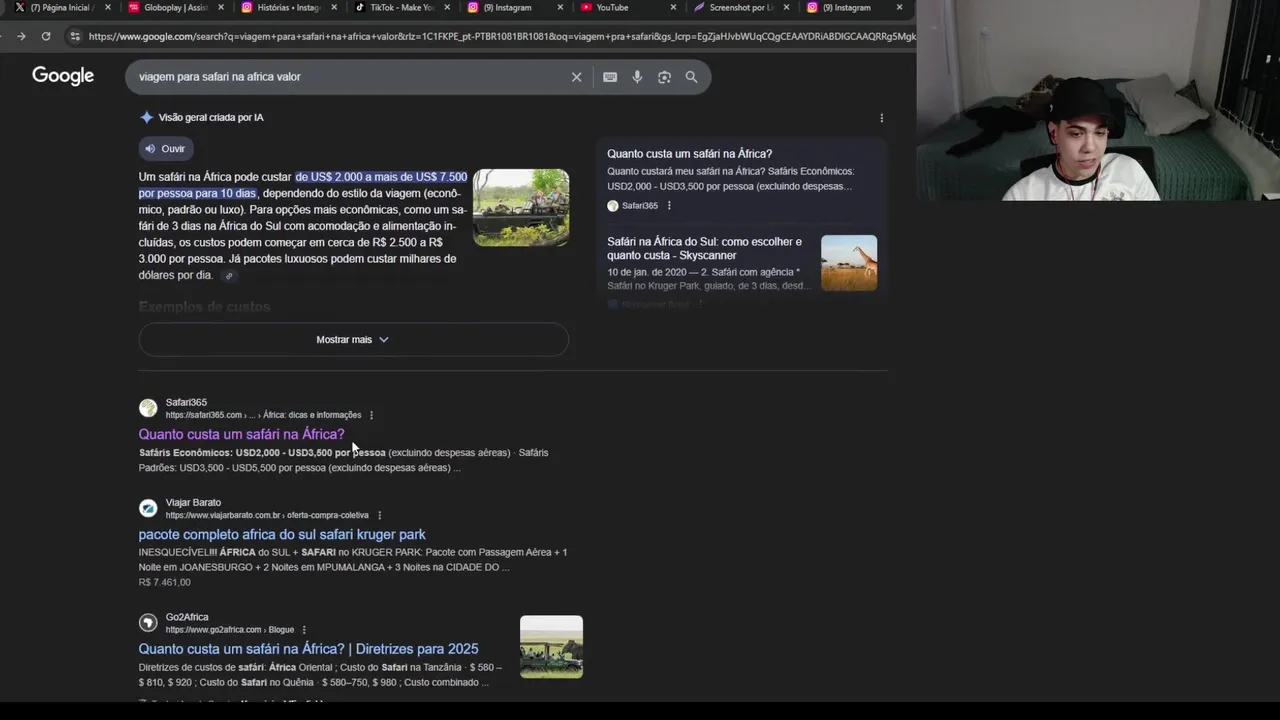Play AI overview audio with Ouvir button
This screenshot has width=1280, height=720.
point(166,149)
